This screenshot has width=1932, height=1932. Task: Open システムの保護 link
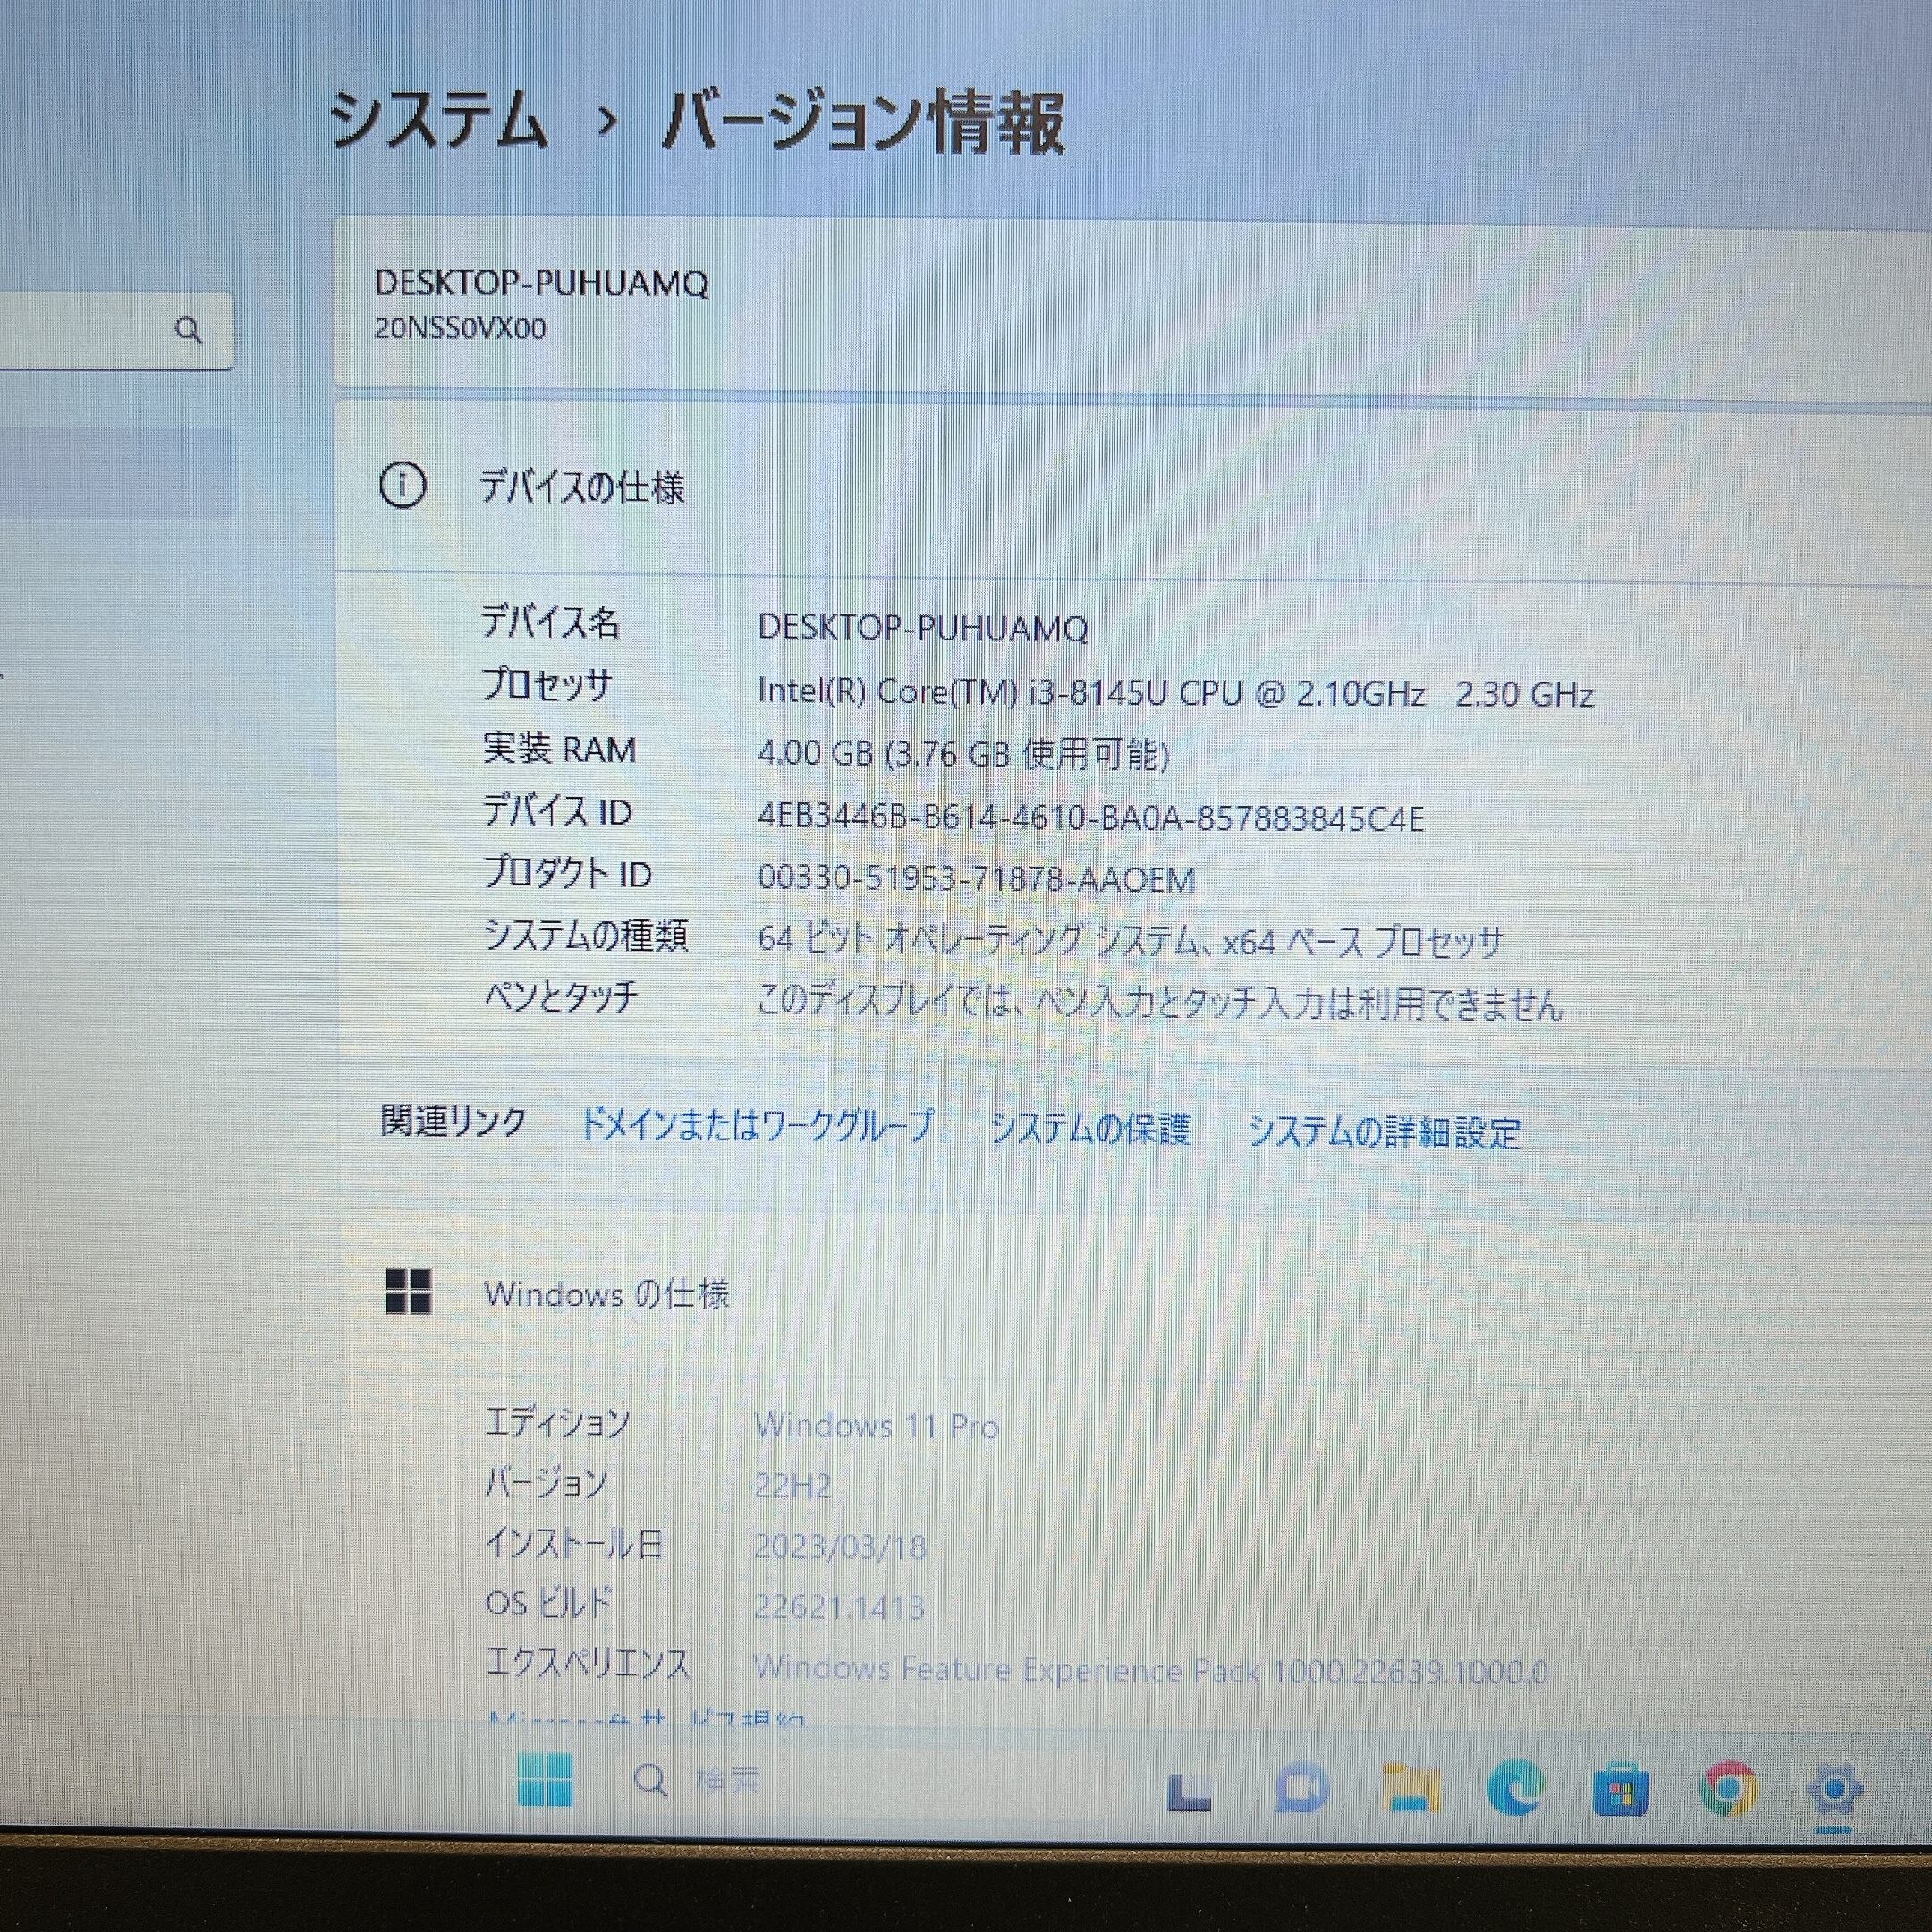pyautogui.click(x=1089, y=1128)
